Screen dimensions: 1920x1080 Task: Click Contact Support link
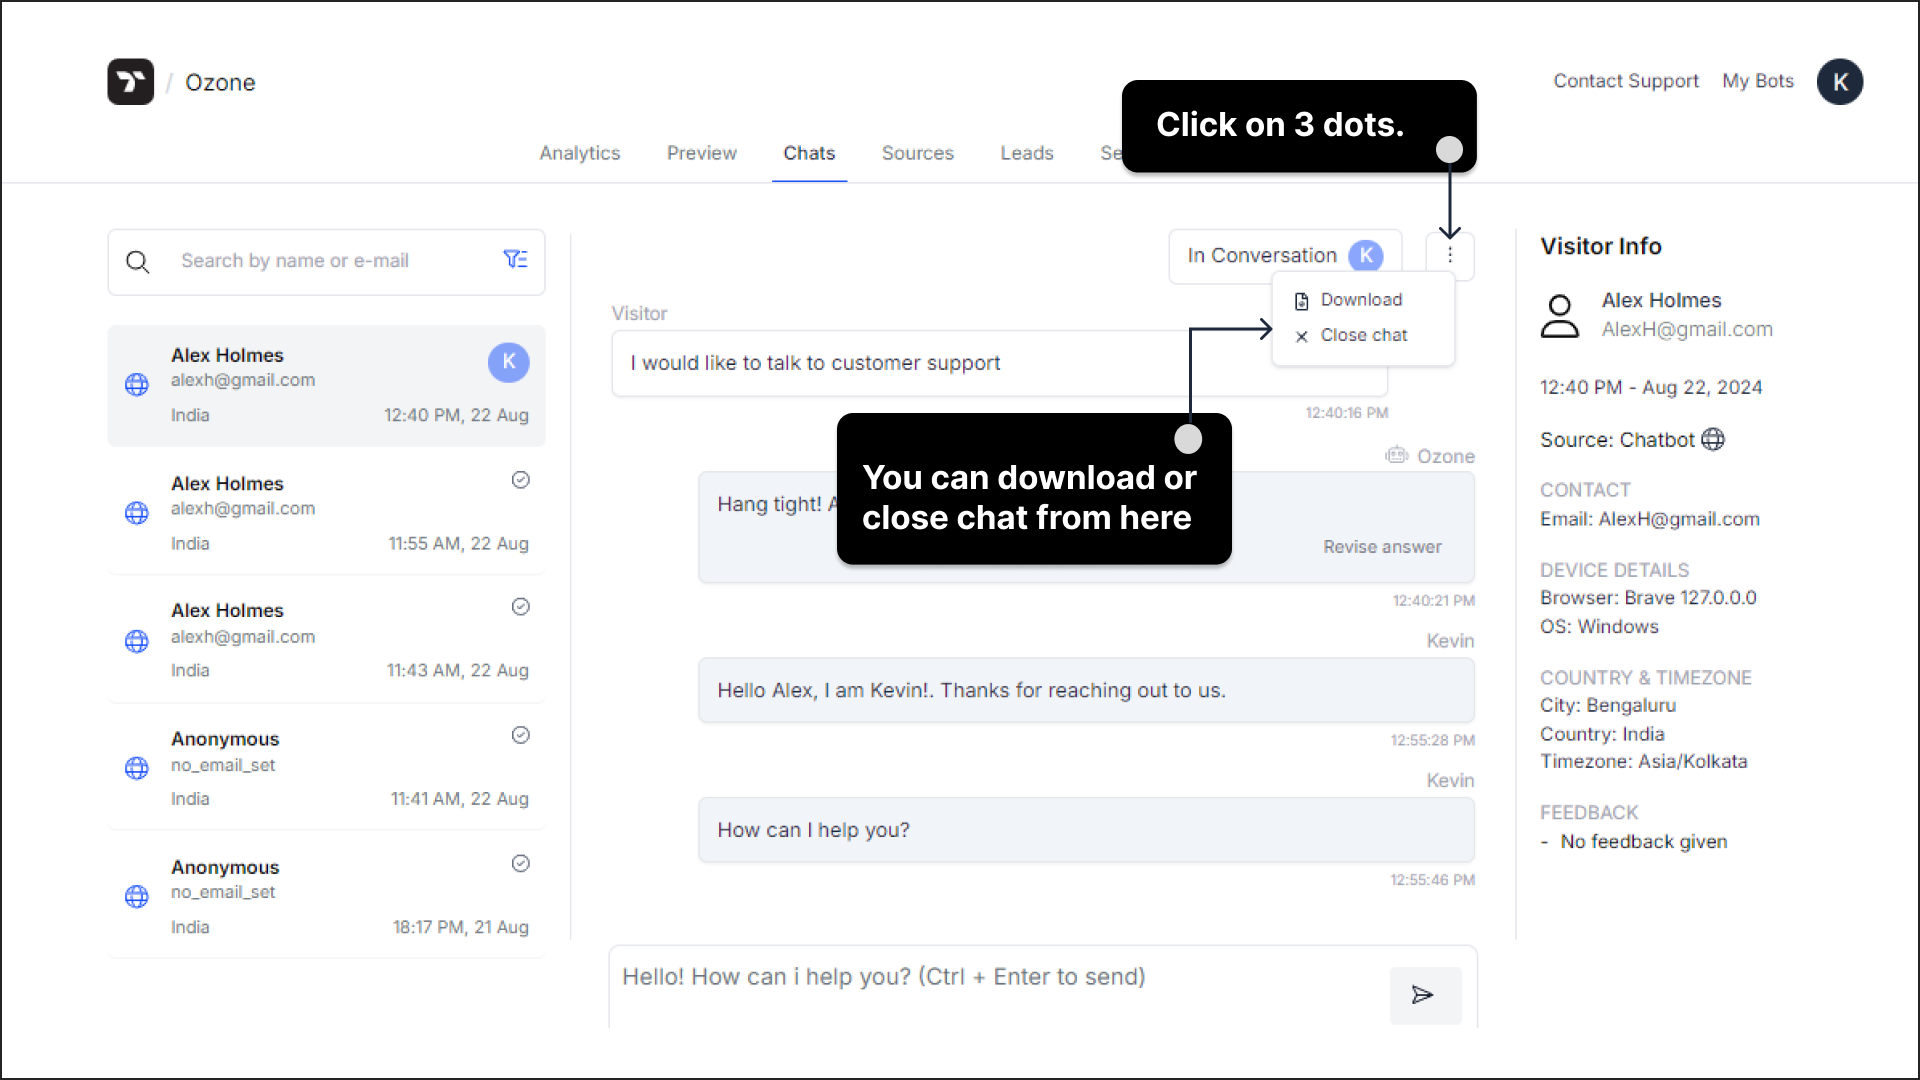(1626, 81)
